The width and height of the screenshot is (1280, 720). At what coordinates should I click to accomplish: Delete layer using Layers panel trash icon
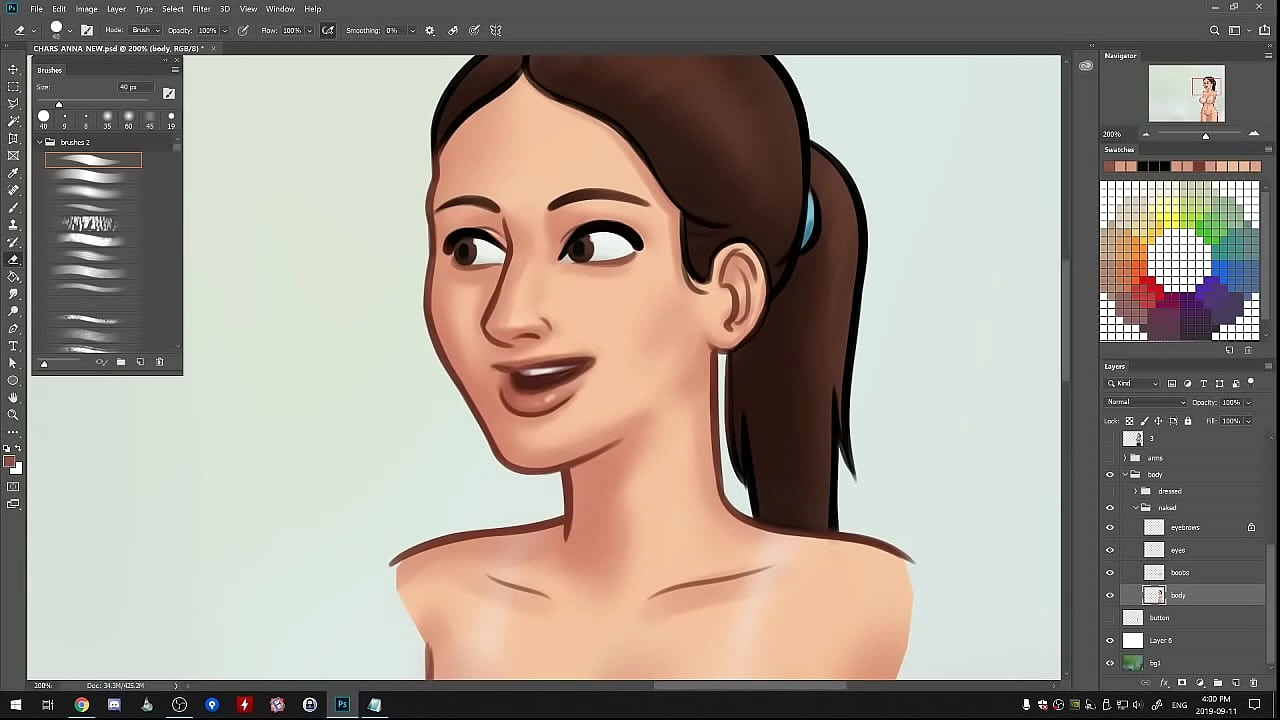(x=1253, y=683)
